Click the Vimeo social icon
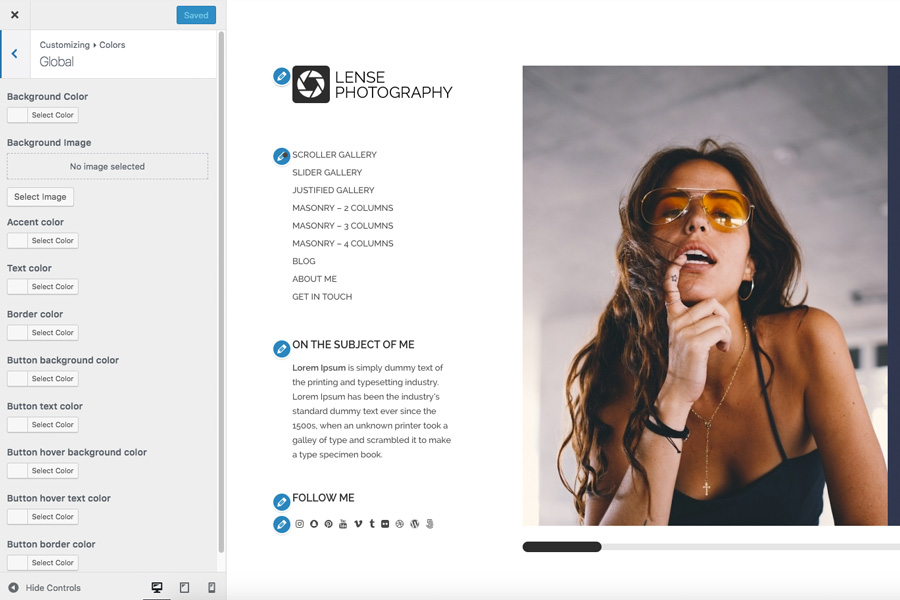 point(357,523)
